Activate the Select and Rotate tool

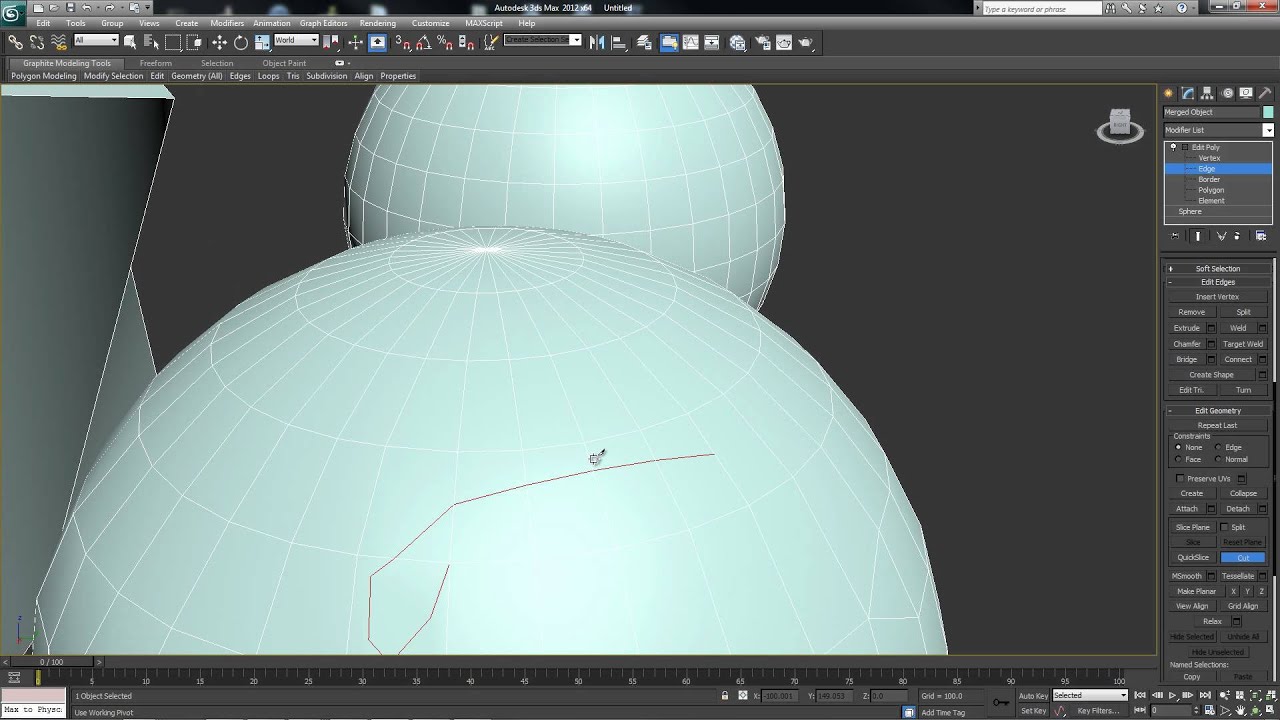(x=240, y=42)
